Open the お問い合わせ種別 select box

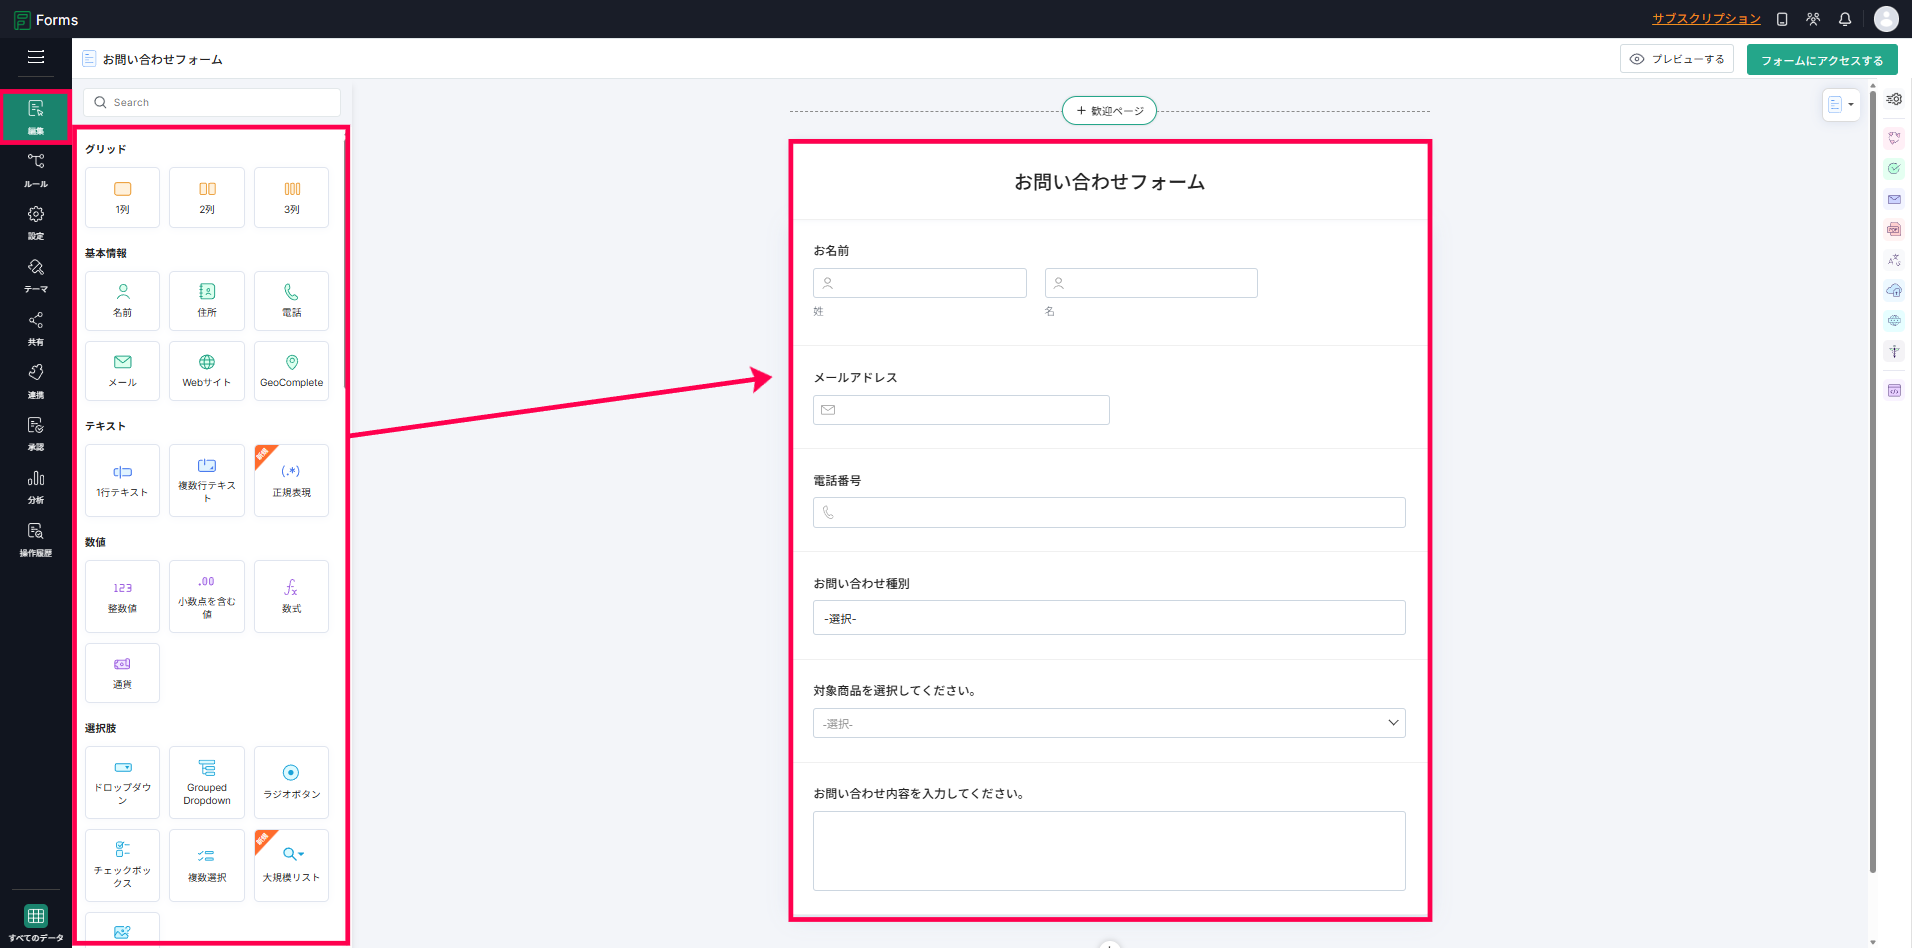point(1109,618)
